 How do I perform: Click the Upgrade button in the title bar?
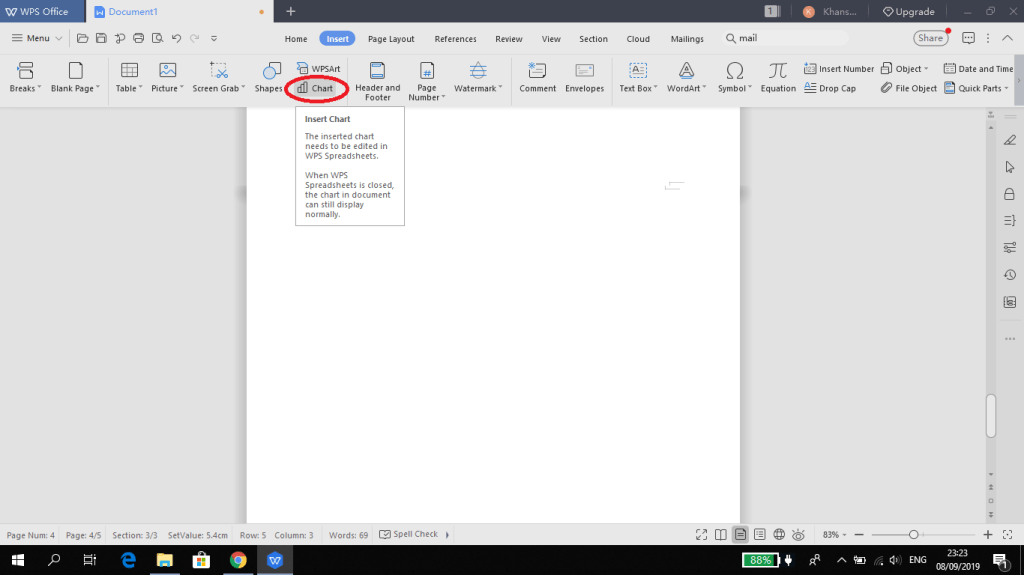[x=908, y=12]
